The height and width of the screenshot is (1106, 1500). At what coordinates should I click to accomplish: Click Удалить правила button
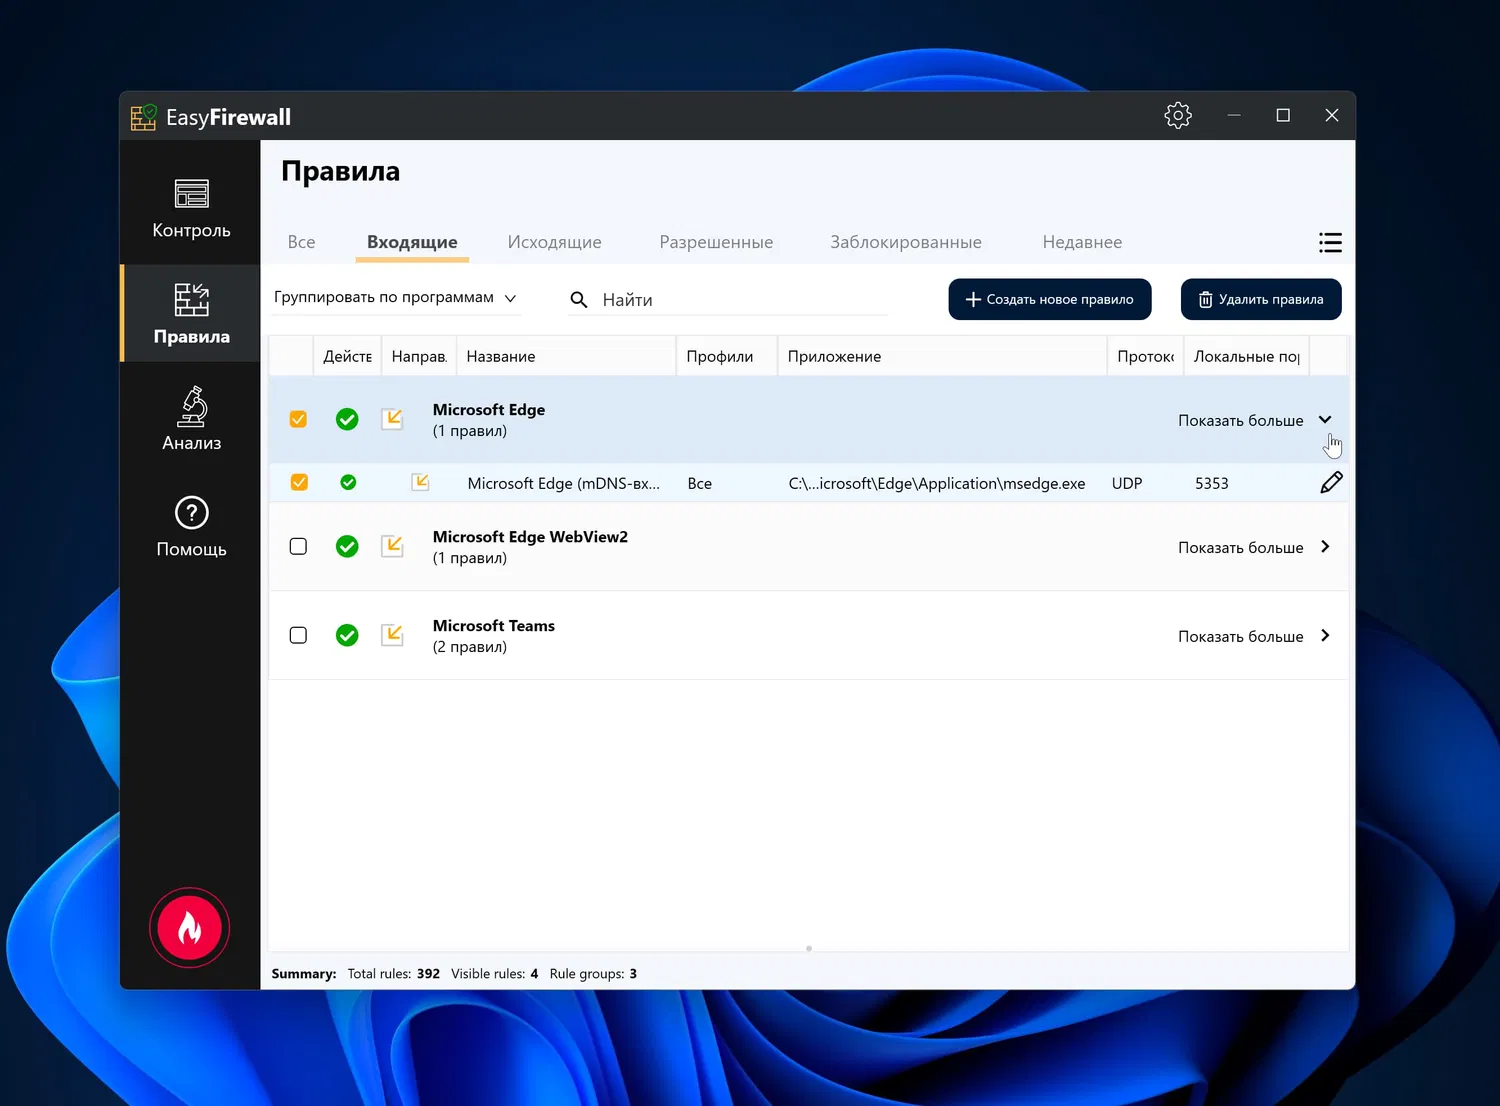tap(1261, 299)
